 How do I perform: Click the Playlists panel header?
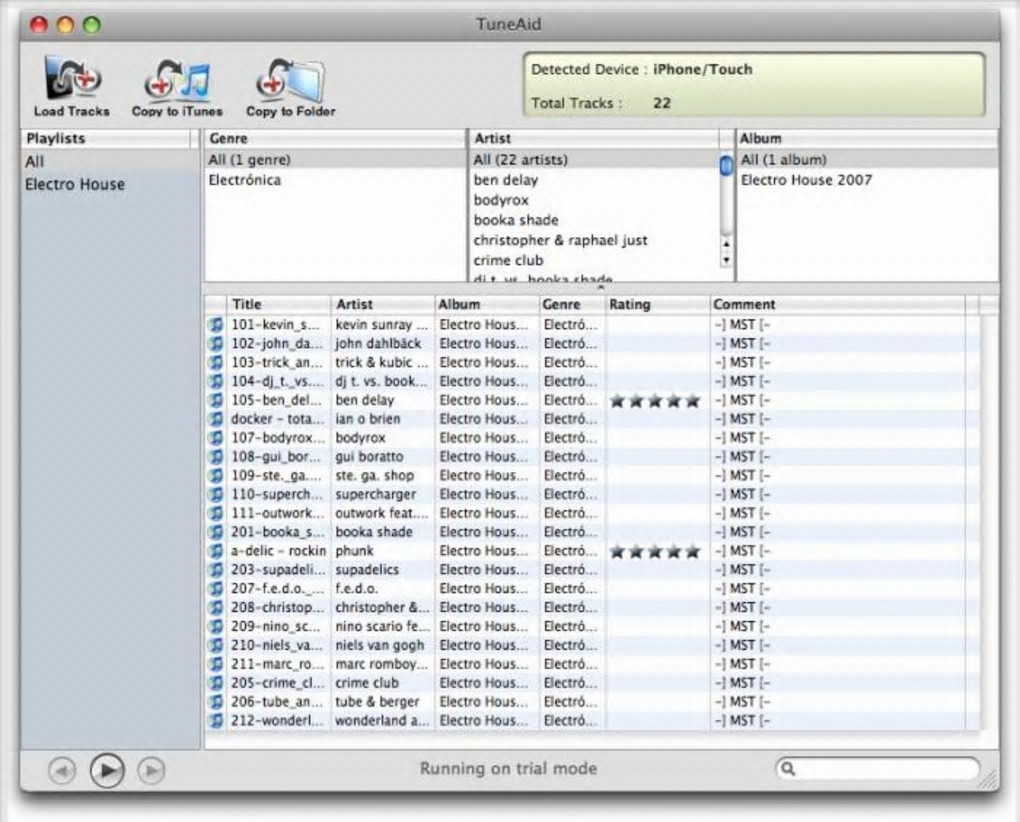click(x=107, y=139)
